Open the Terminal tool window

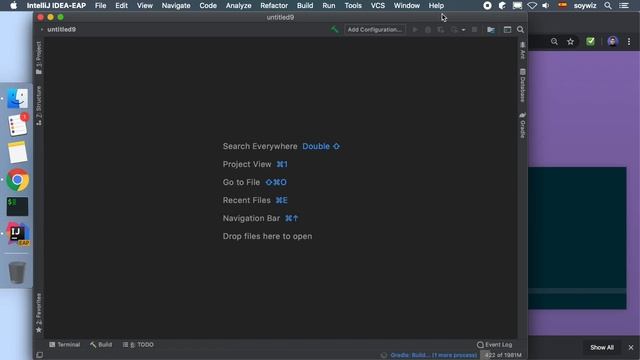tap(64, 344)
